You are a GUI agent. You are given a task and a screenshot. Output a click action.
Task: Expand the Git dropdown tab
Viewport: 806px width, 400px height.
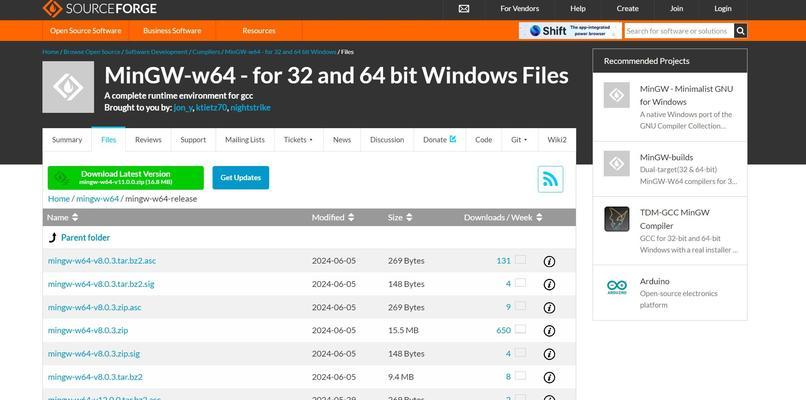[519, 140]
